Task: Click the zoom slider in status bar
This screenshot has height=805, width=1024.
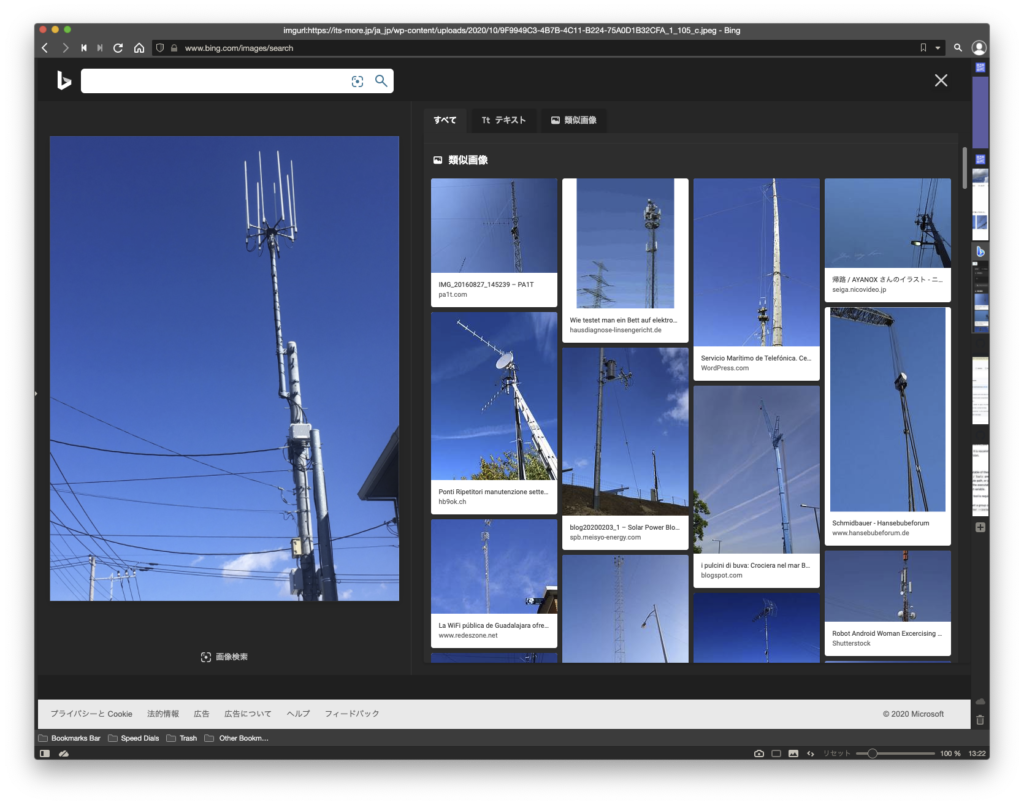Action: [872, 753]
